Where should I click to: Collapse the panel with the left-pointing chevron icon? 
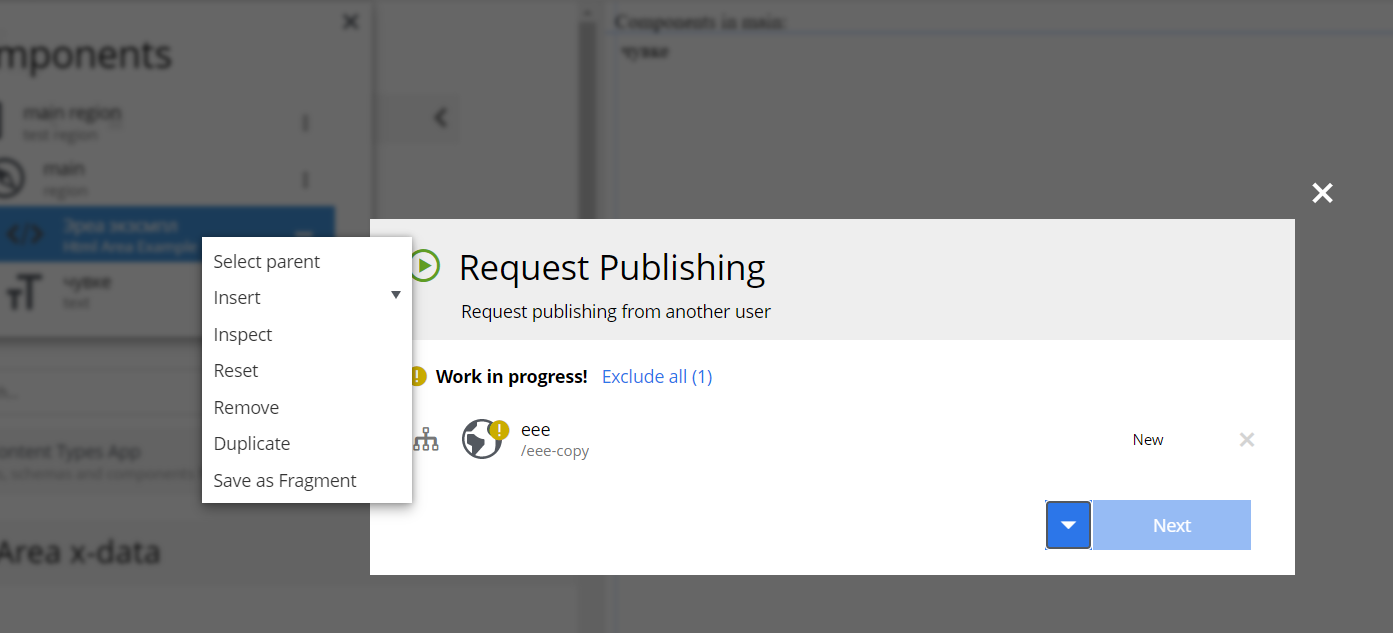[x=440, y=117]
